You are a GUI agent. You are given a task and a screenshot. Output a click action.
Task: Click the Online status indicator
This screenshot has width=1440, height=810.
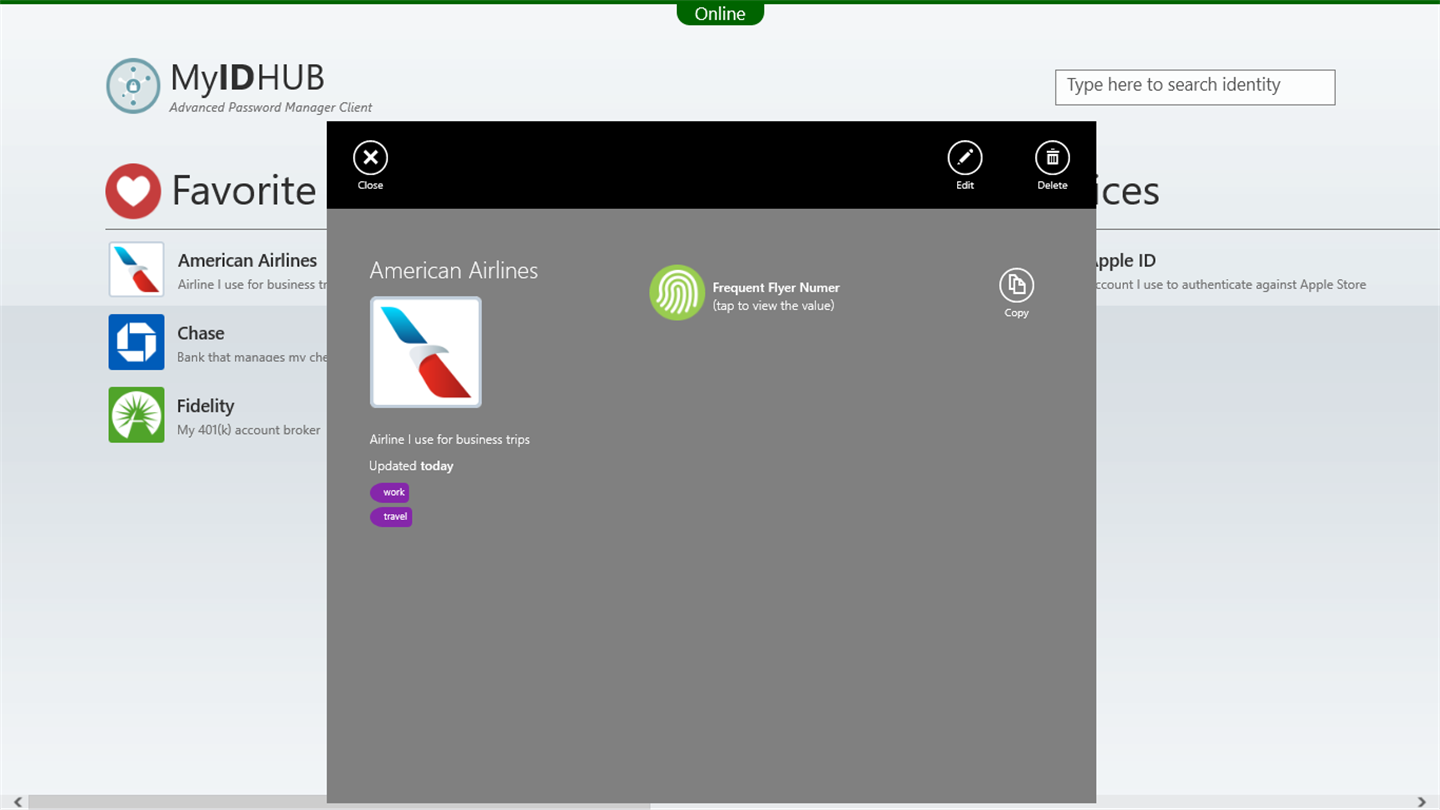[720, 14]
